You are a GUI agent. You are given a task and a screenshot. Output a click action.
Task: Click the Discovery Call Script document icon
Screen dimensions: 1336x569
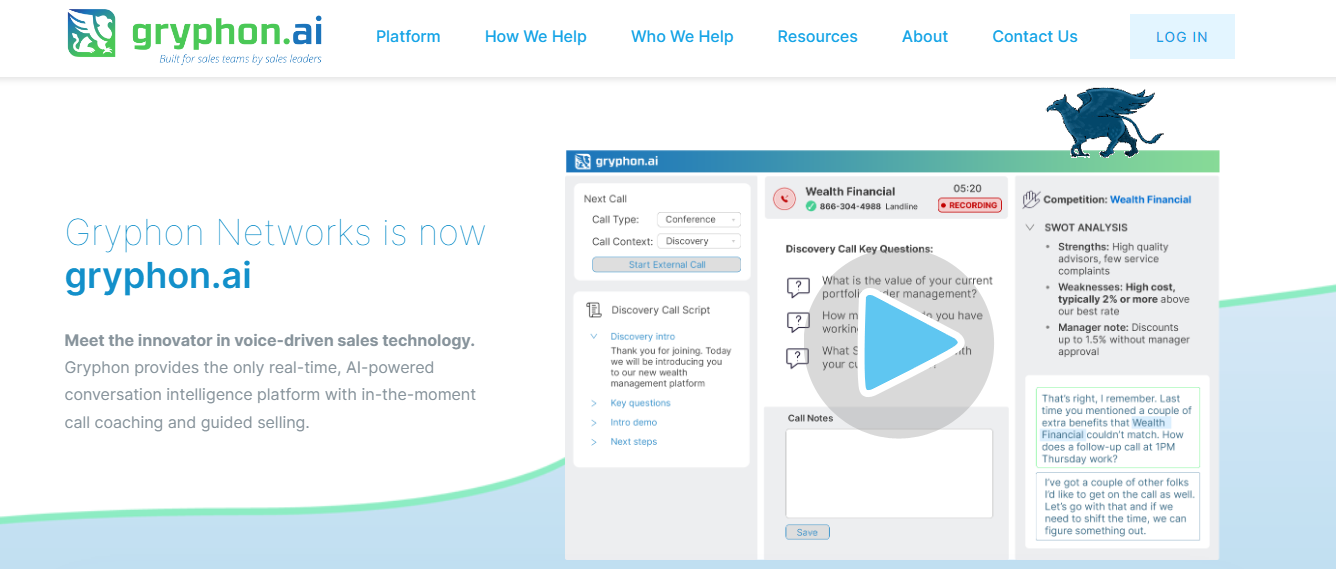(594, 310)
